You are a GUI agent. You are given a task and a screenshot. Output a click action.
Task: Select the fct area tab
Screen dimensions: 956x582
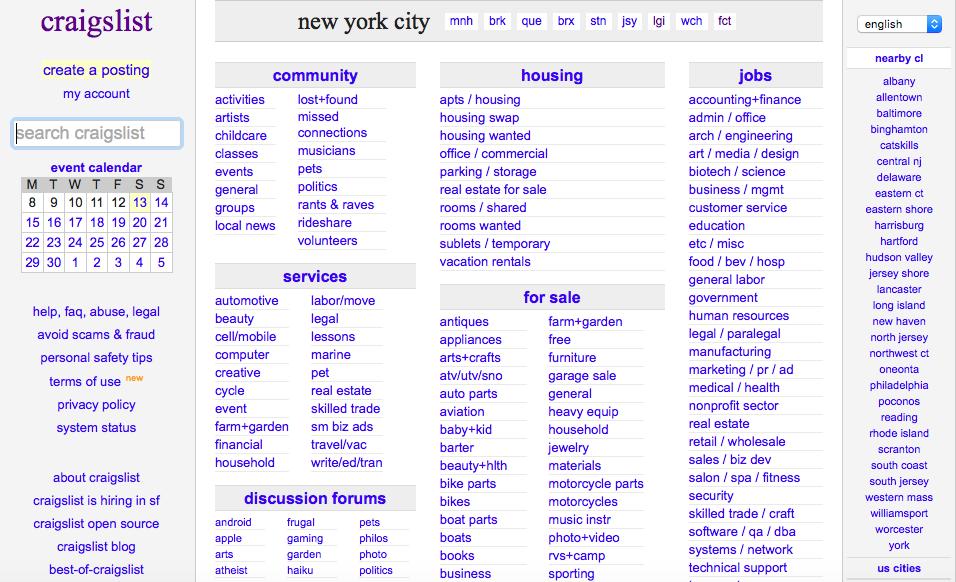point(724,21)
